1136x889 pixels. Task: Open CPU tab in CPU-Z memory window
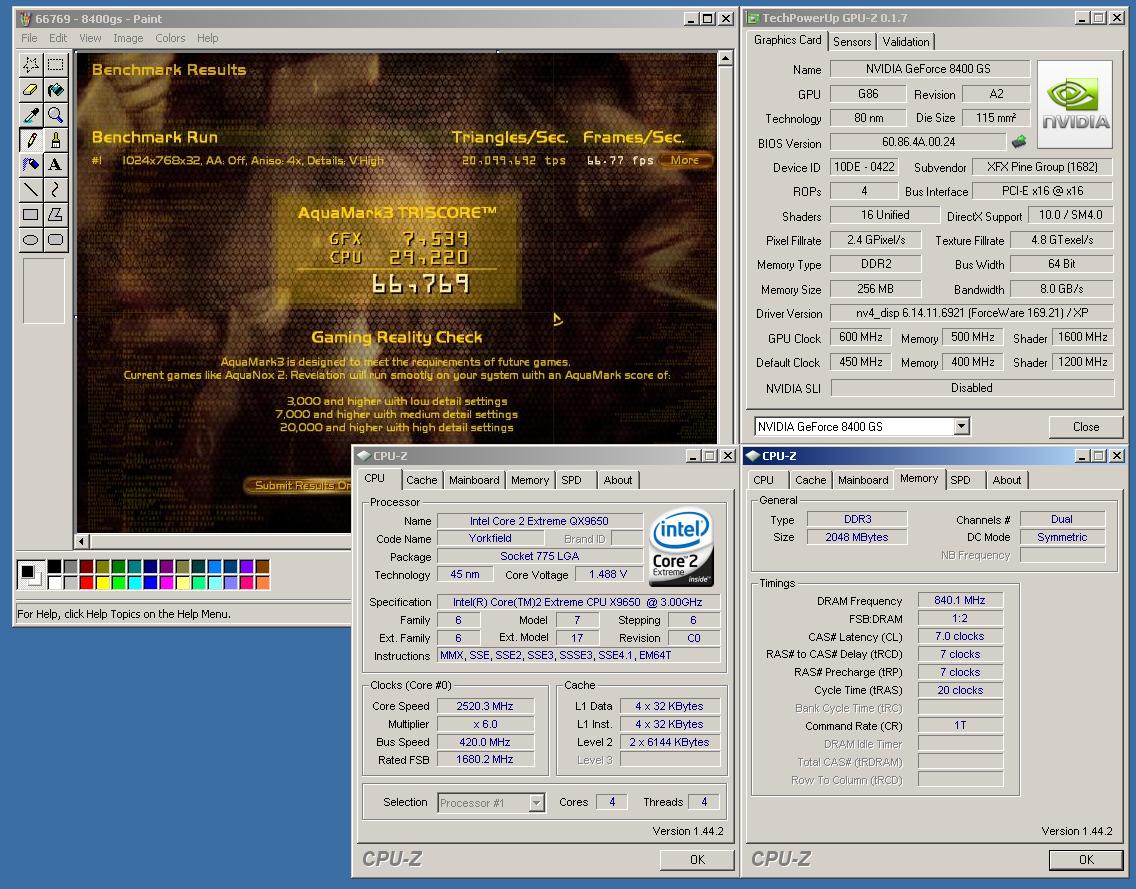click(764, 480)
